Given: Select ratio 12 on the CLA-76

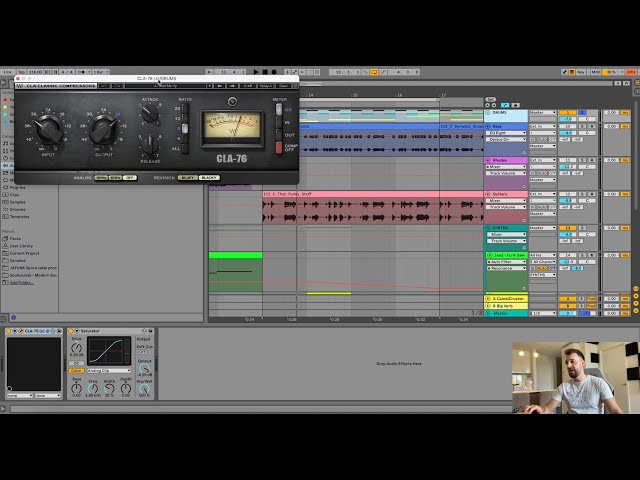Looking at the screenshot, I should [x=185, y=118].
